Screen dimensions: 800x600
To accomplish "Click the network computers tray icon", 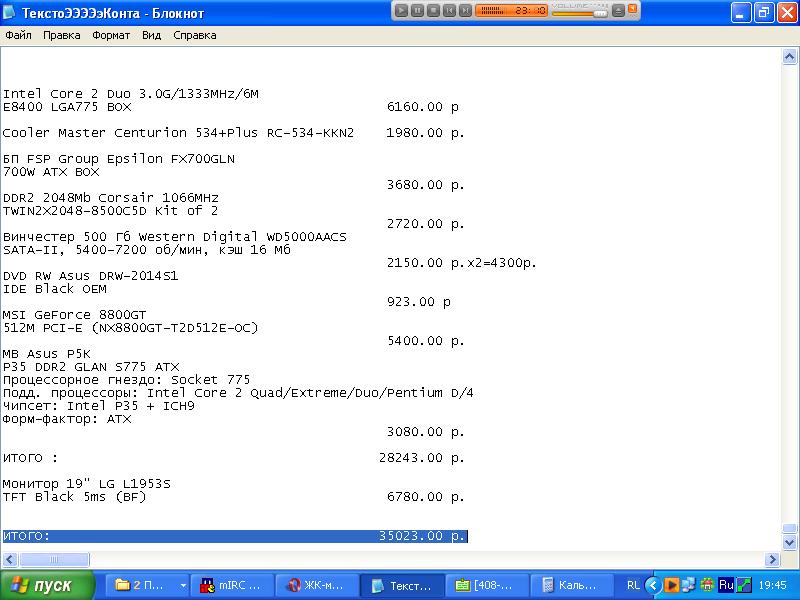I will tap(689, 585).
